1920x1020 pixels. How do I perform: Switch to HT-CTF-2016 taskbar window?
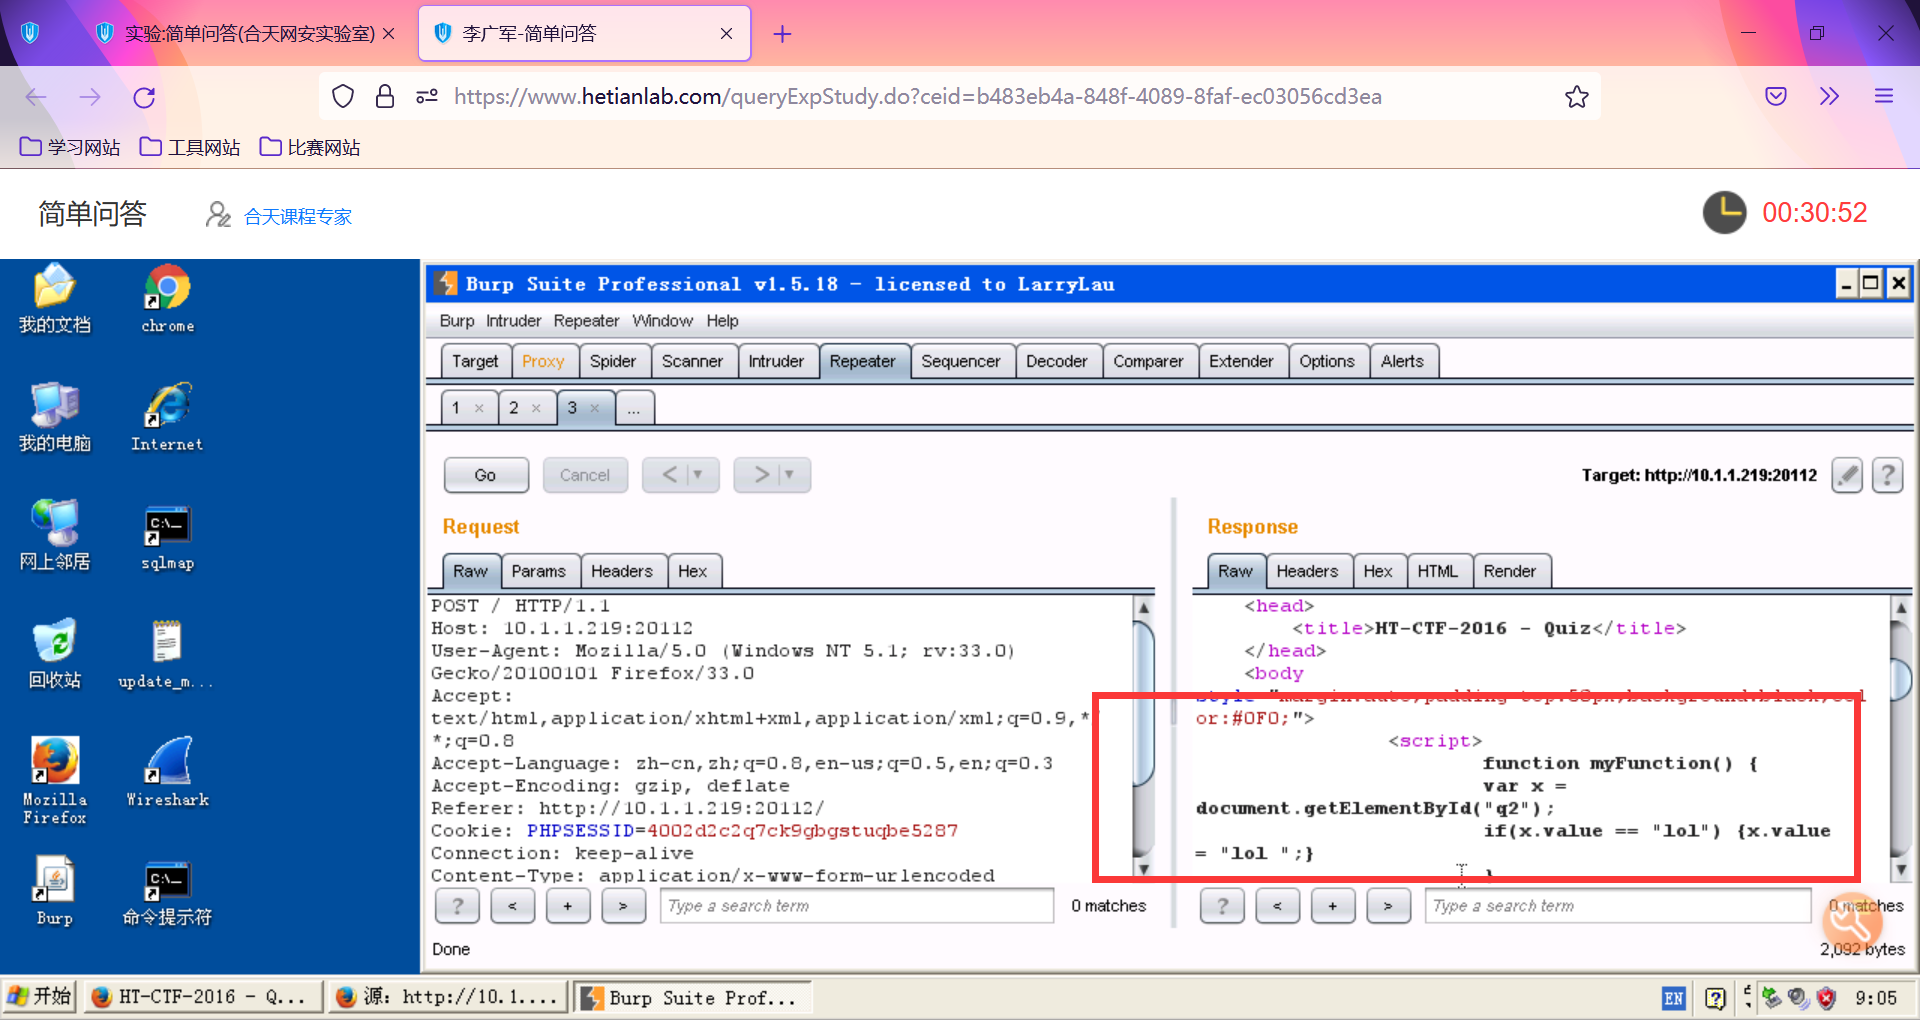point(202,997)
